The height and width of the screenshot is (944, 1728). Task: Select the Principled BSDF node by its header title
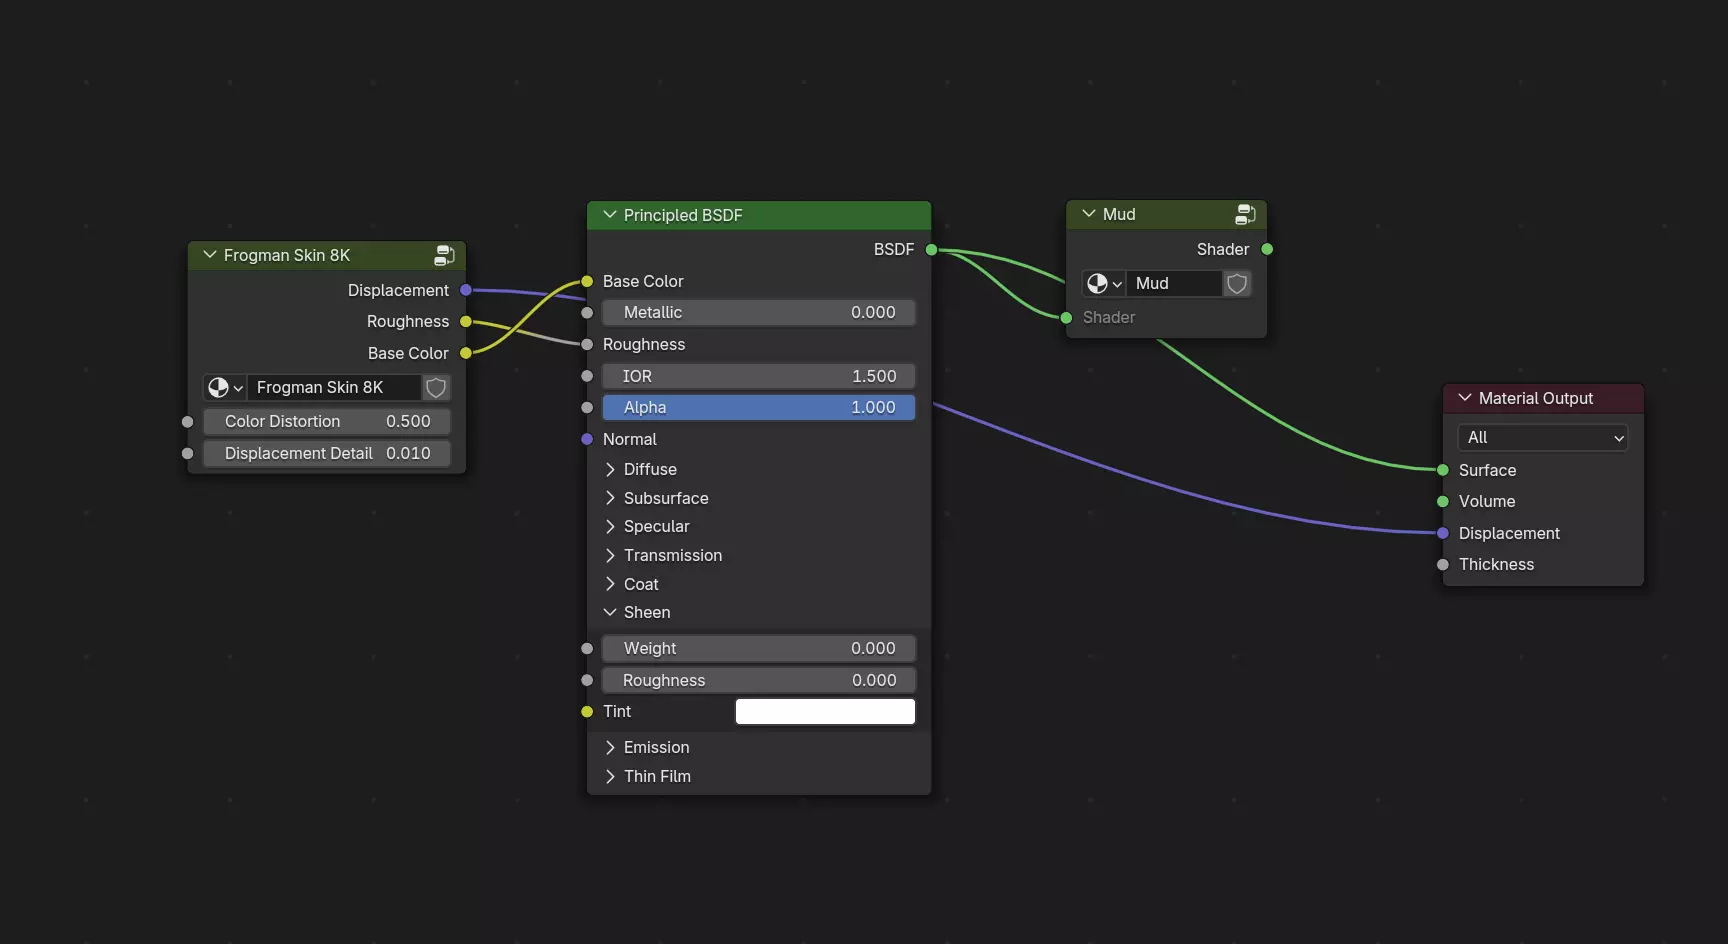(x=683, y=216)
